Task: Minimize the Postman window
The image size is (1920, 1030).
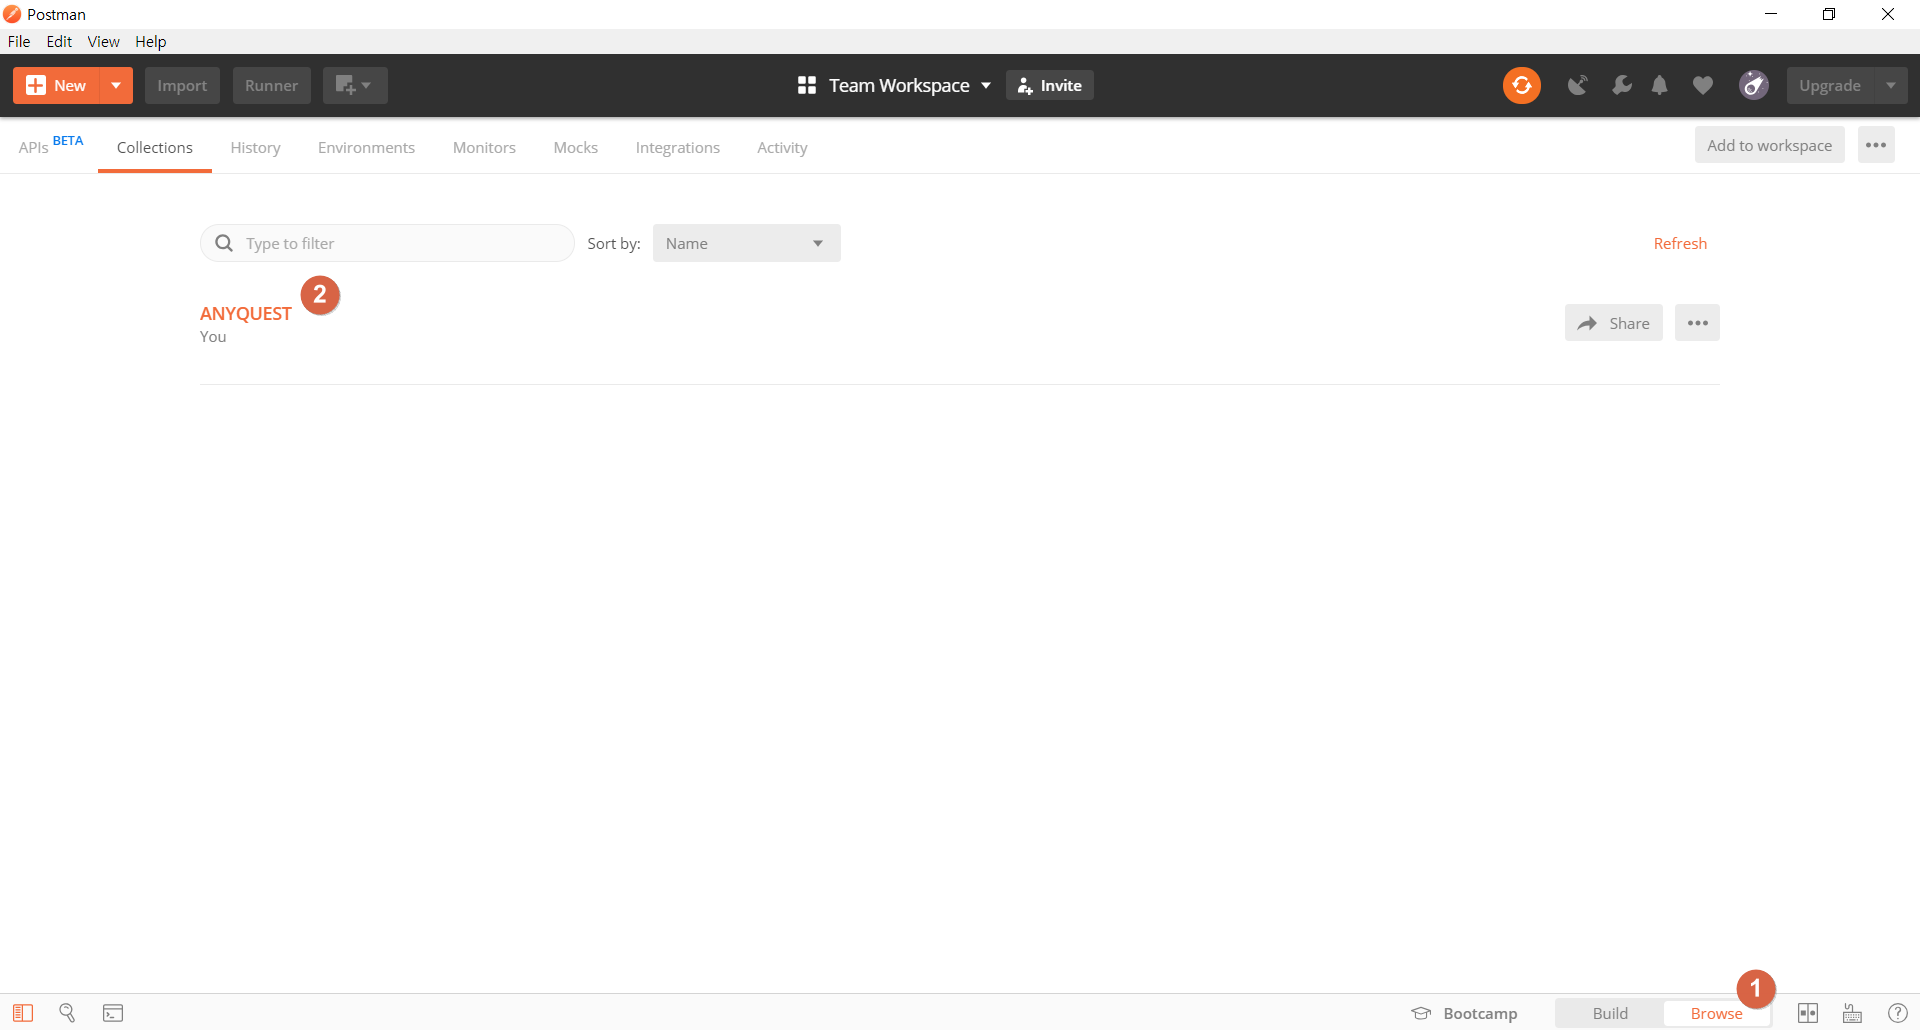Action: click(x=1771, y=14)
